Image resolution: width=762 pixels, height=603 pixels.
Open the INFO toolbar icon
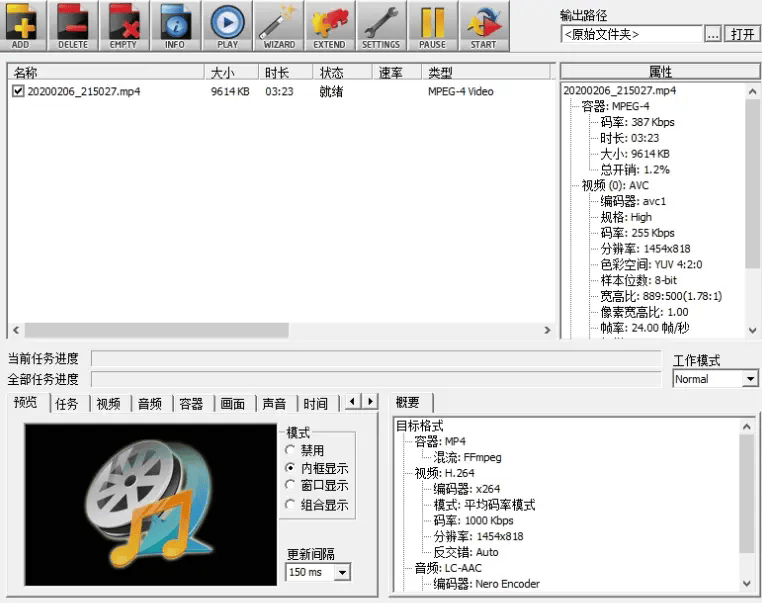point(175,25)
